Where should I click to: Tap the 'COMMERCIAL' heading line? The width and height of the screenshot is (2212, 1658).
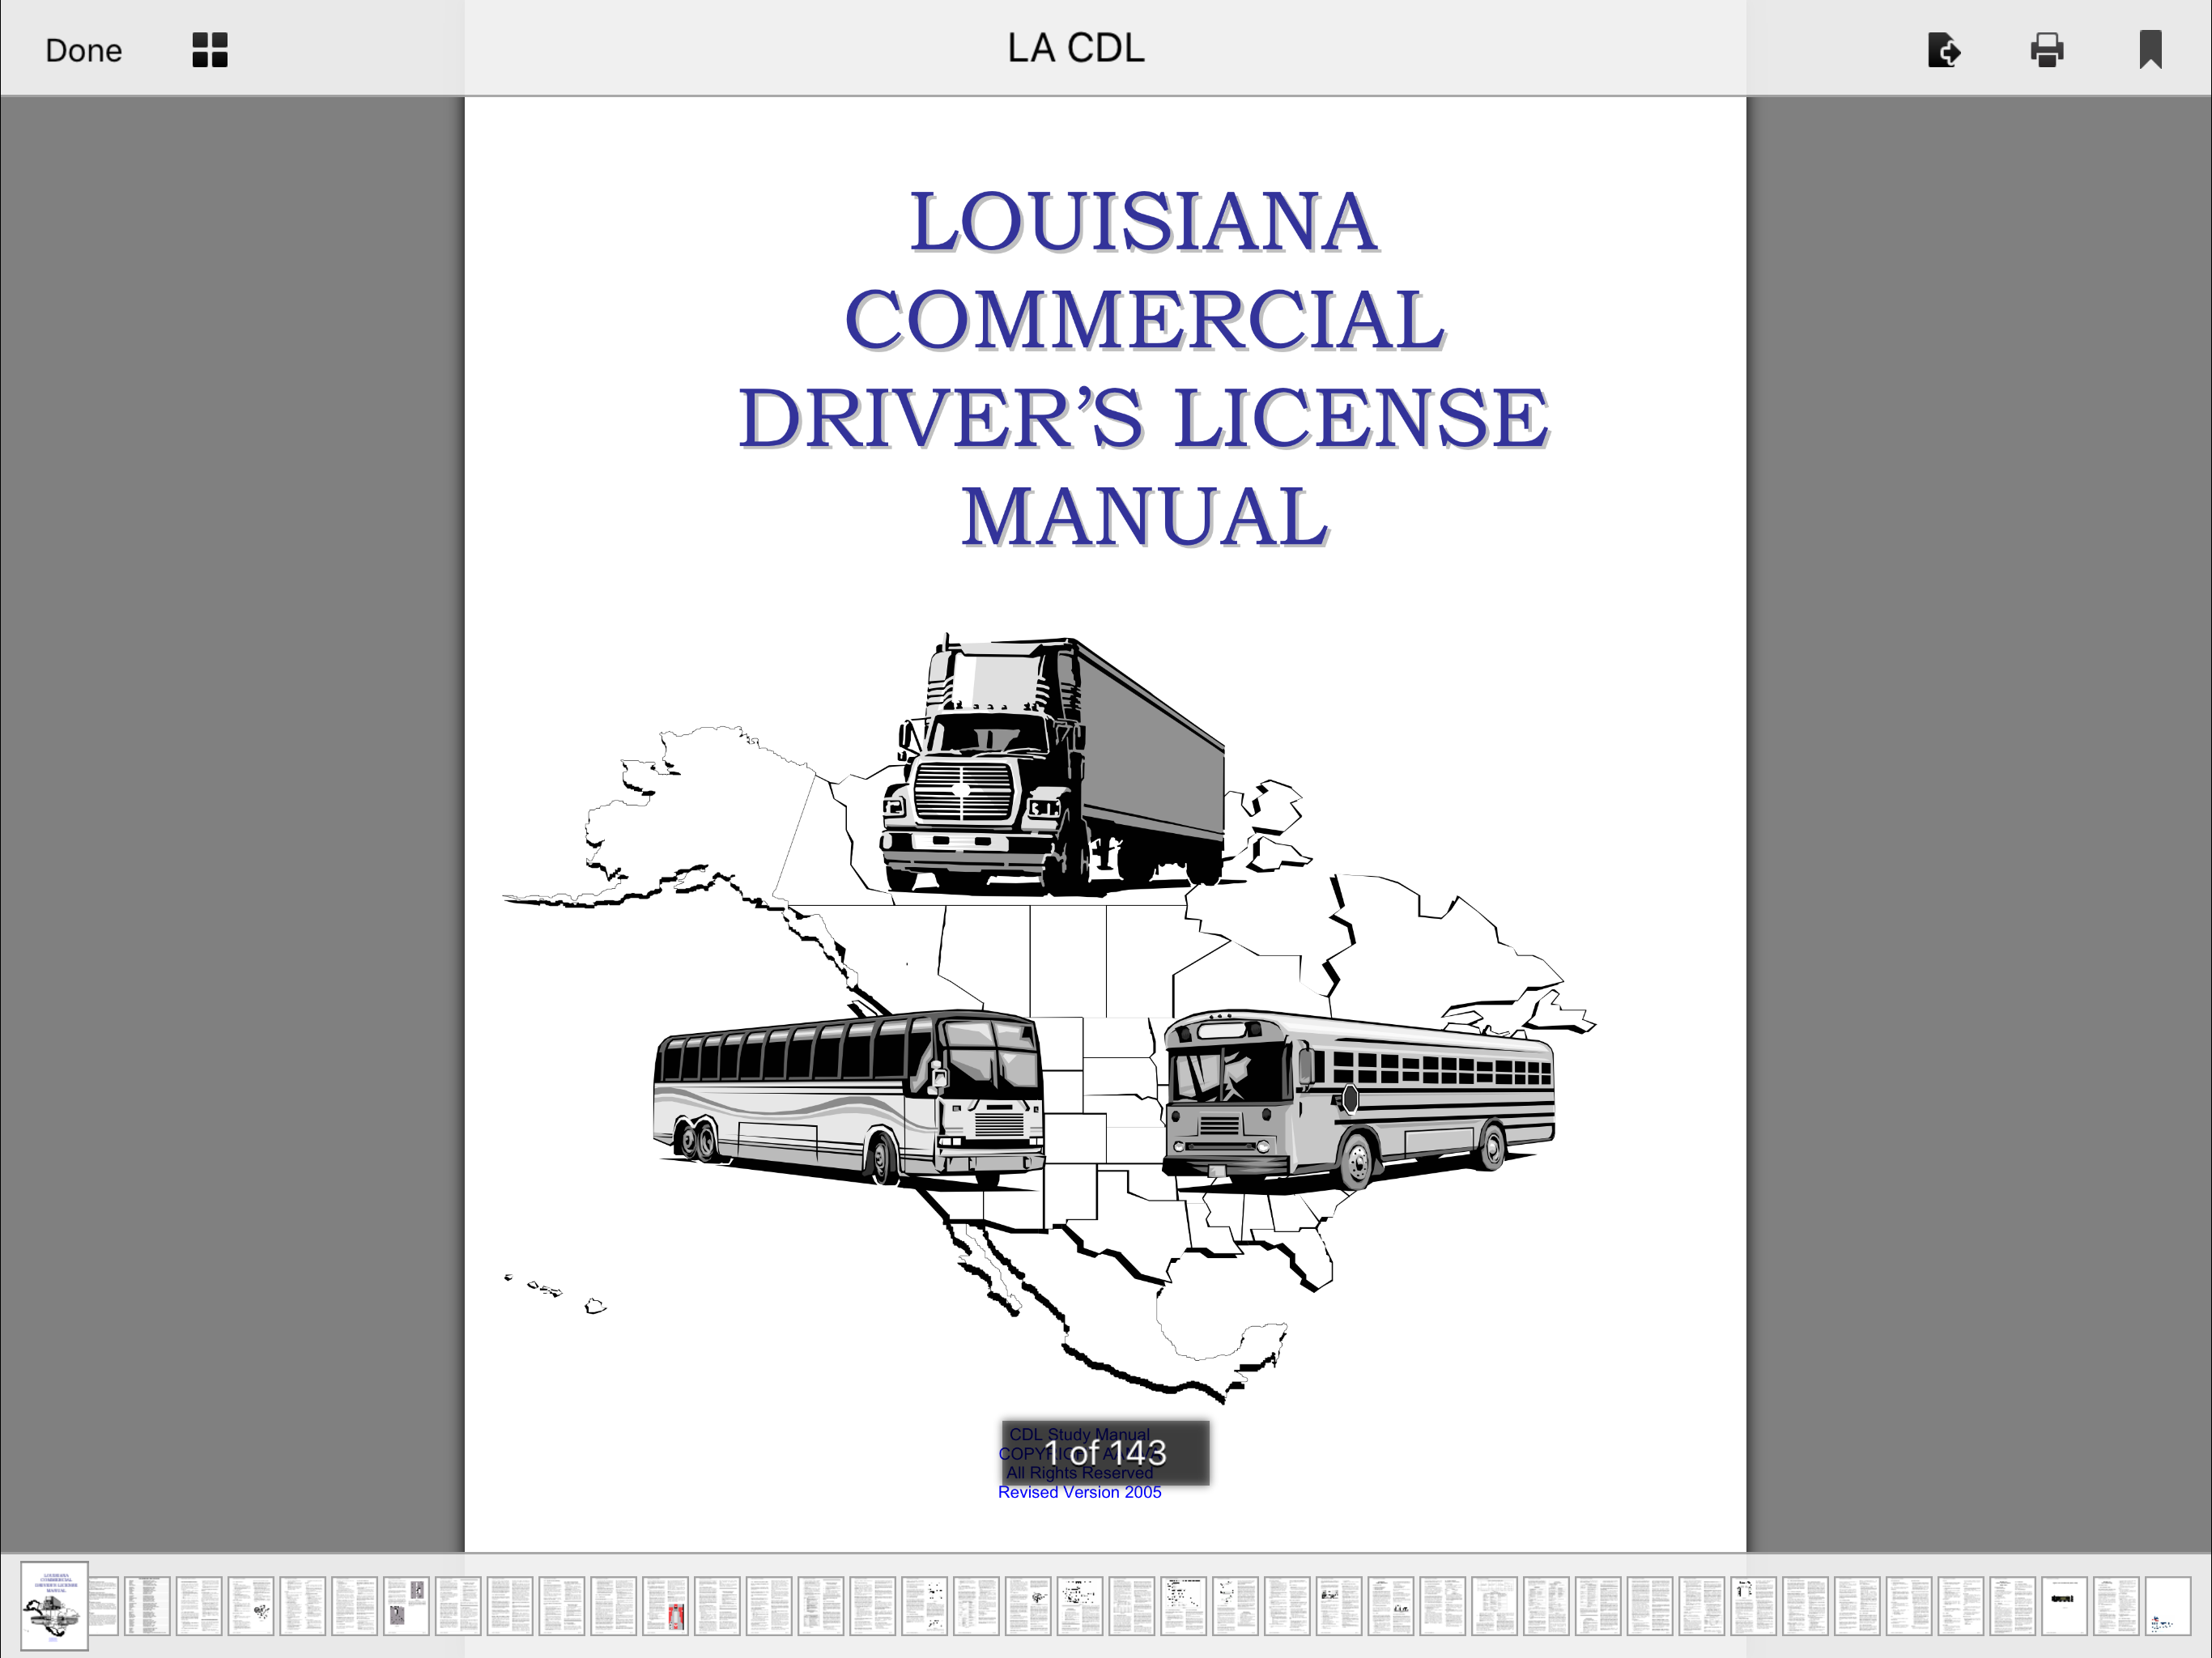(x=1145, y=319)
